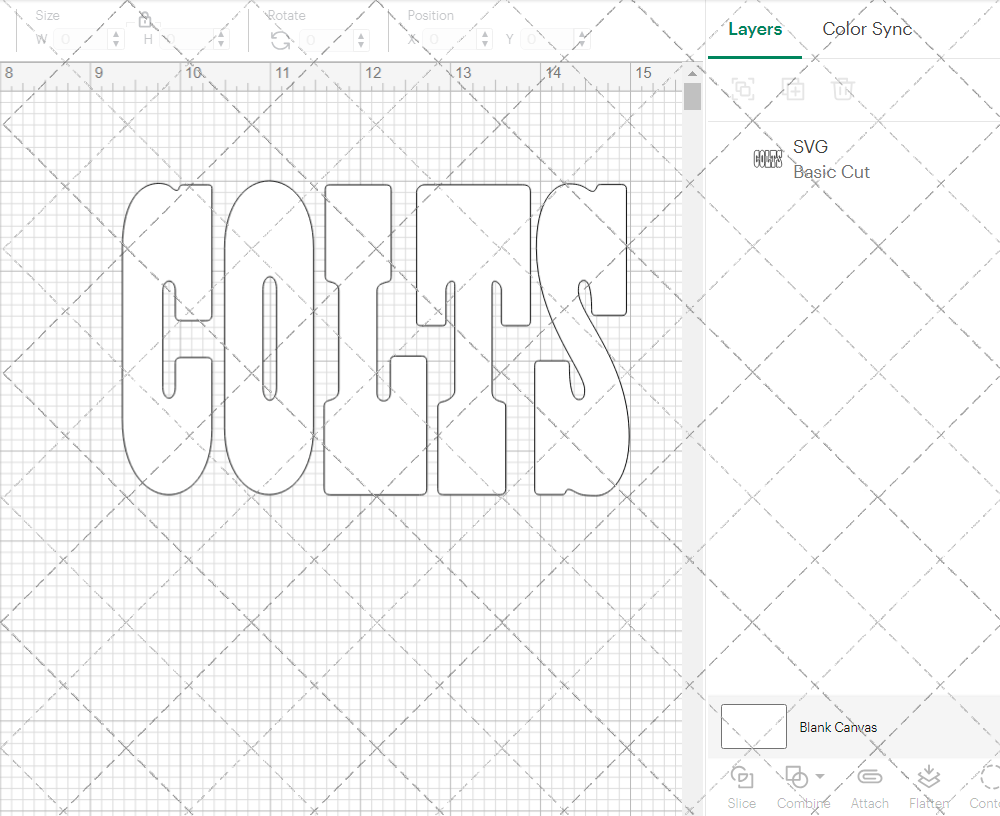1000x816 pixels.
Task: Click the Rotate angle input field
Action: [327, 40]
